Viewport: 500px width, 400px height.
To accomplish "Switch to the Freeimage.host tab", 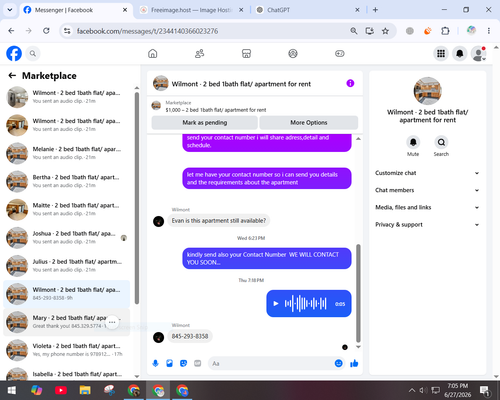I will [192, 10].
